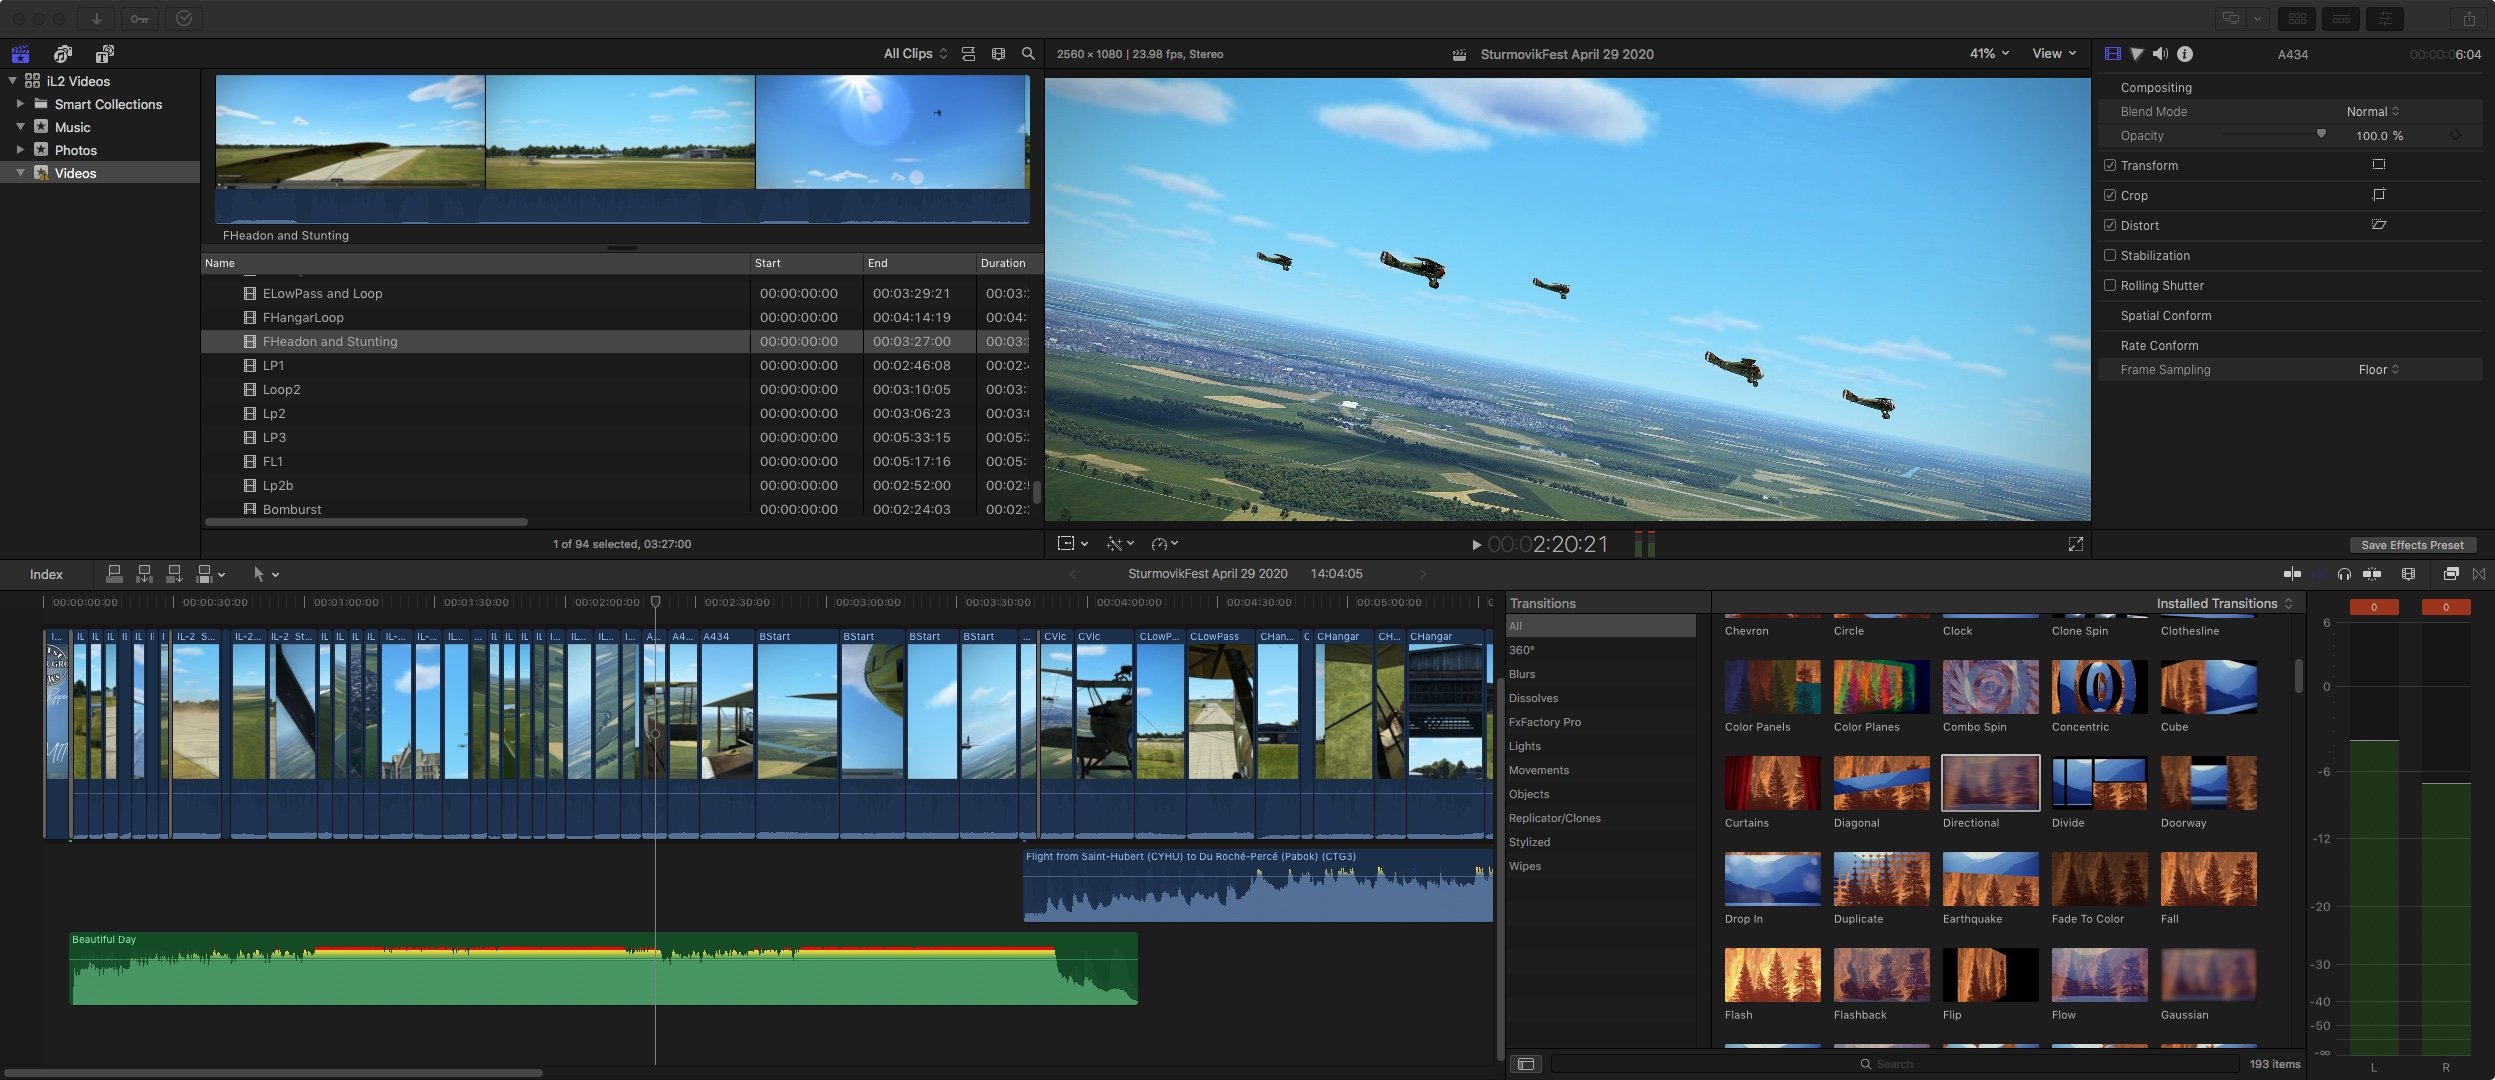This screenshot has width=2495, height=1080.
Task: Collapse the iL2 Videos library
Action: coord(12,81)
